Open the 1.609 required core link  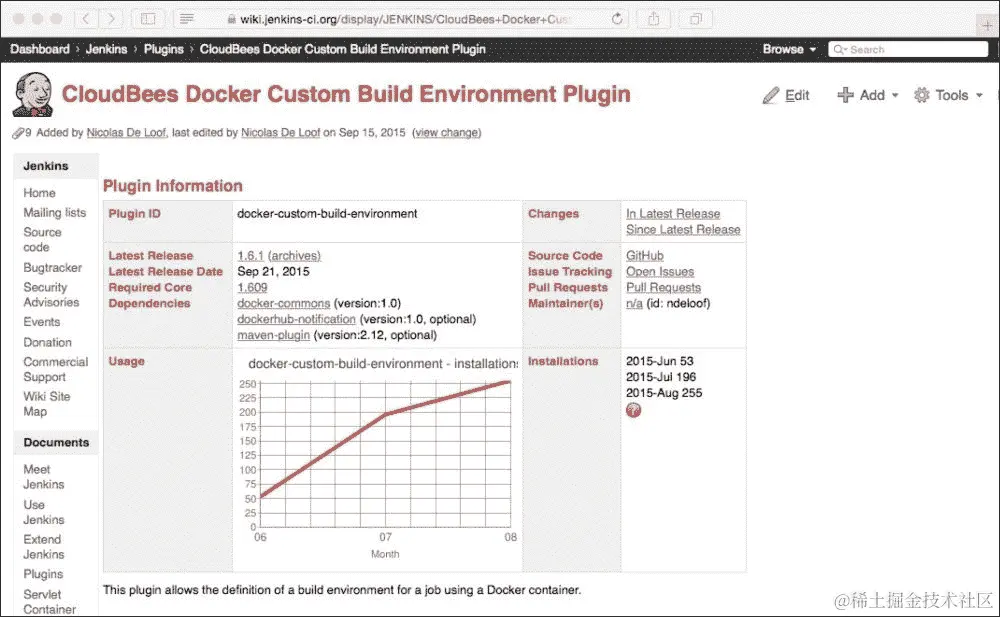(252, 287)
